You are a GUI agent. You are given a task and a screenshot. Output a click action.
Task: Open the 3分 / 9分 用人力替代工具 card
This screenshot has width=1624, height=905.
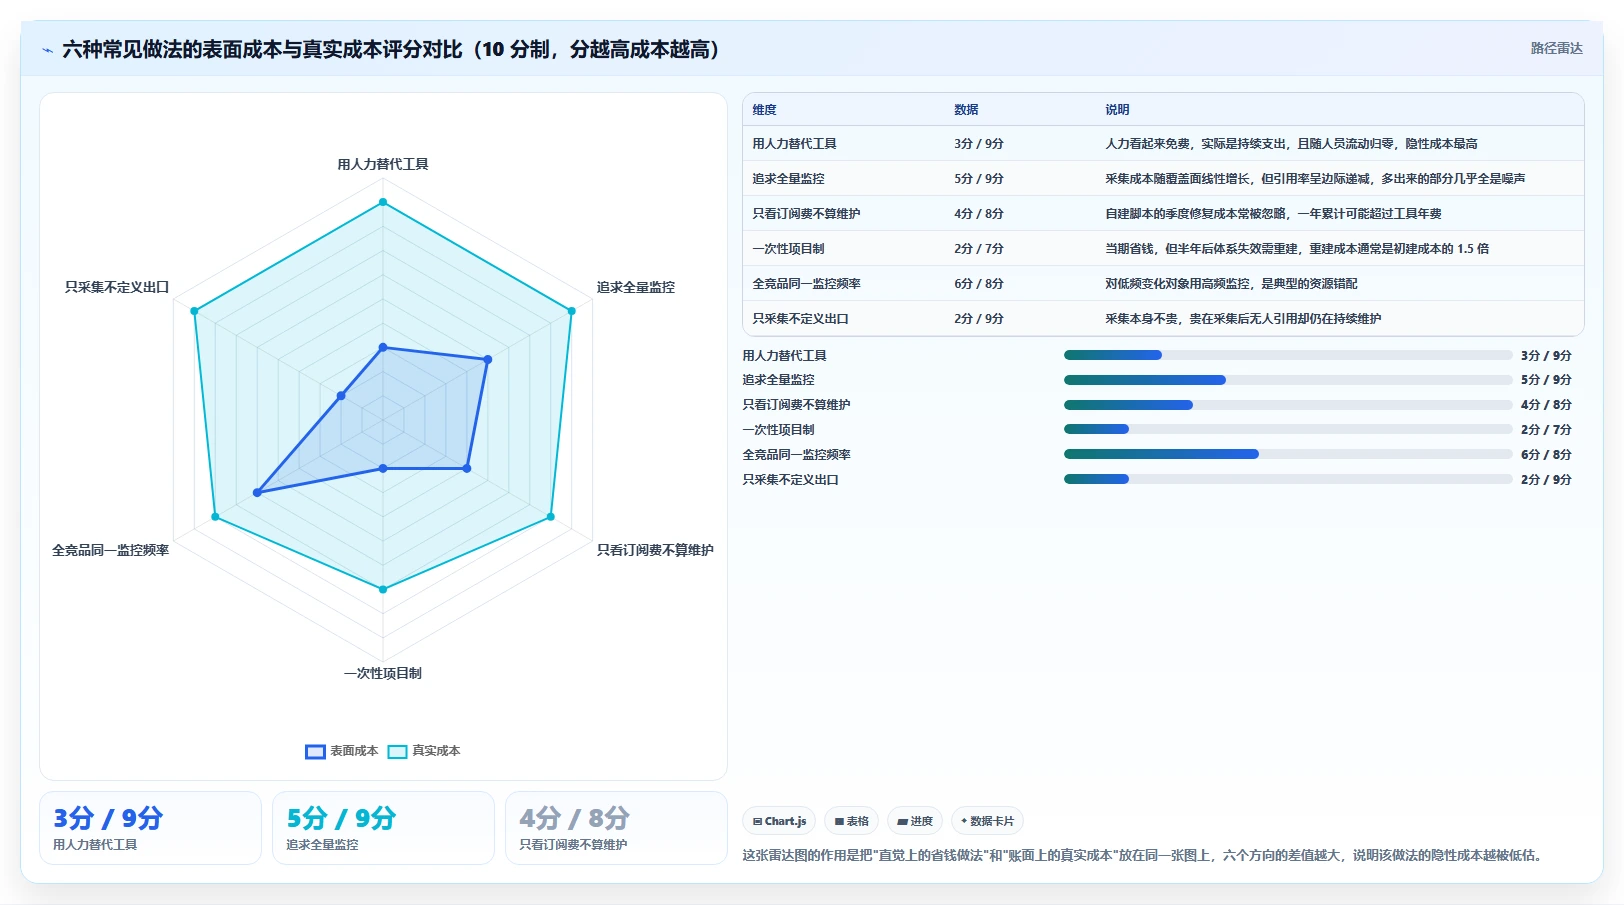point(150,828)
